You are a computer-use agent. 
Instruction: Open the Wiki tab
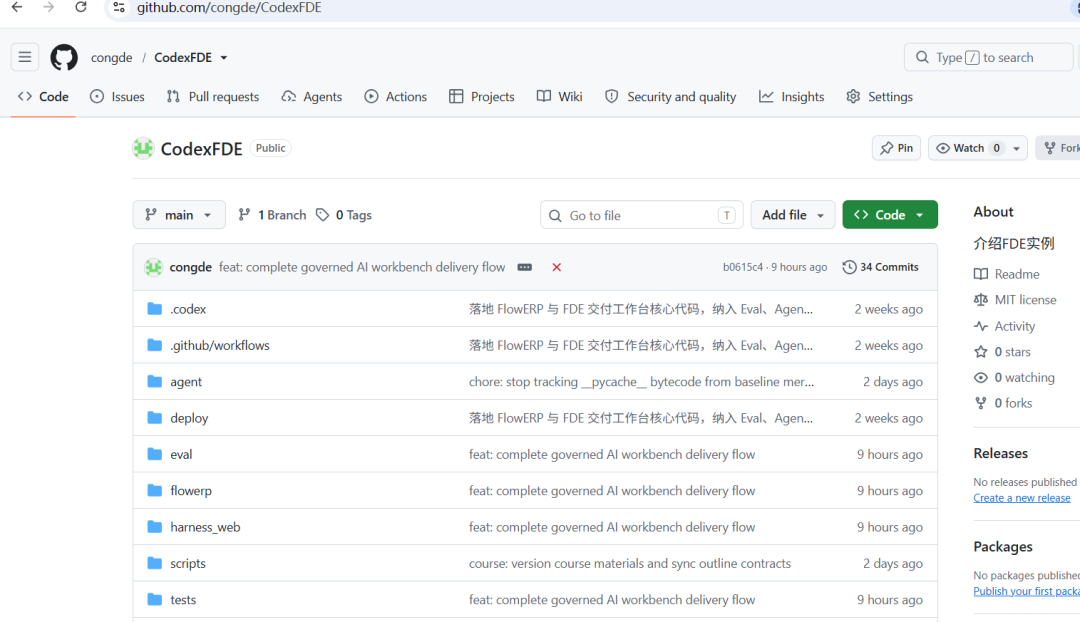coord(559,96)
